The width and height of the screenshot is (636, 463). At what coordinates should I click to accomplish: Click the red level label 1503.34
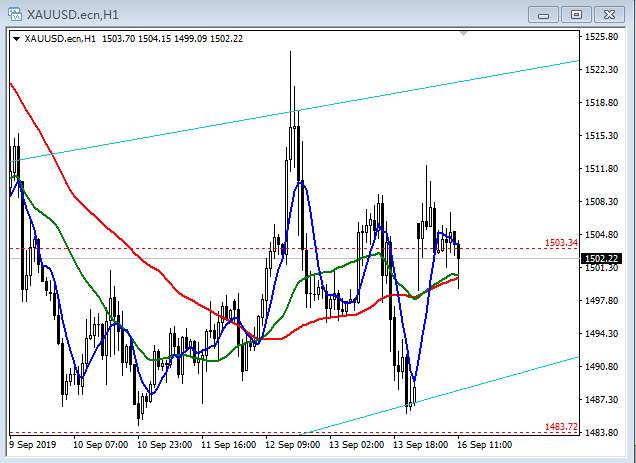[561, 243]
